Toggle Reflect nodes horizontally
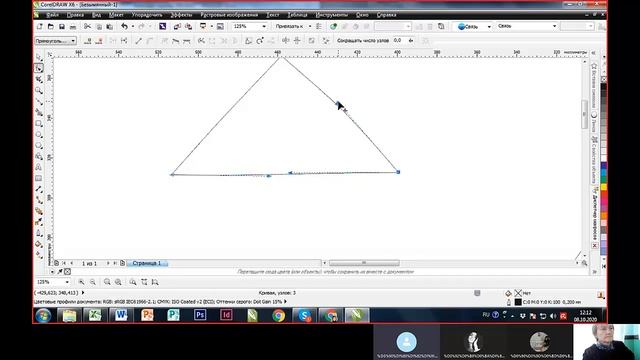Screen dimensions: 640x360 tap(286, 41)
